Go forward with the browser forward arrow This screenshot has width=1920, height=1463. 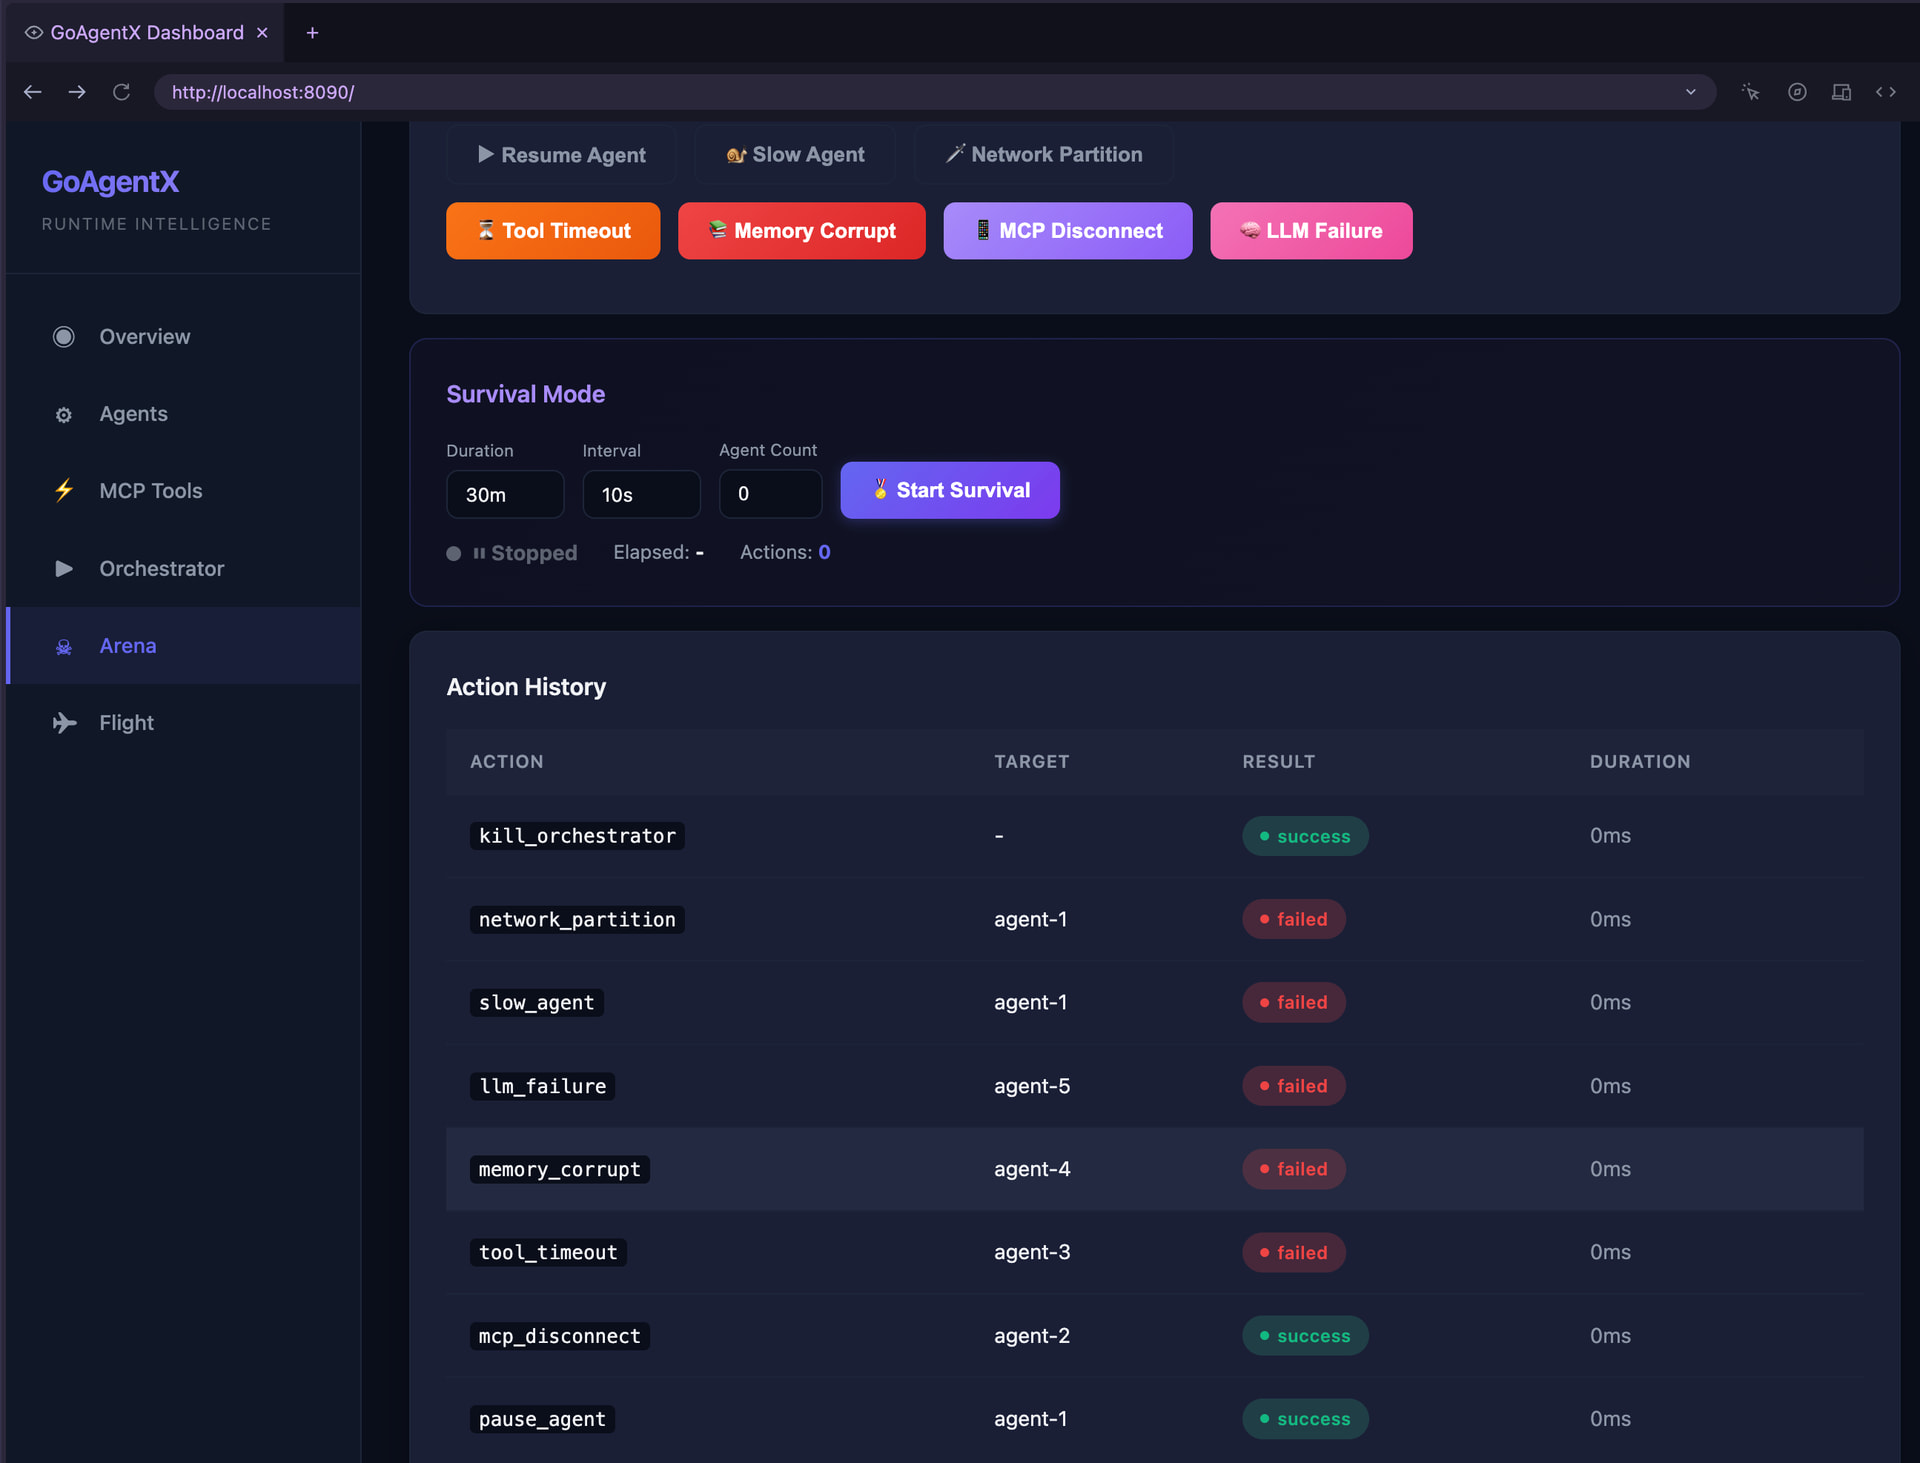77,92
